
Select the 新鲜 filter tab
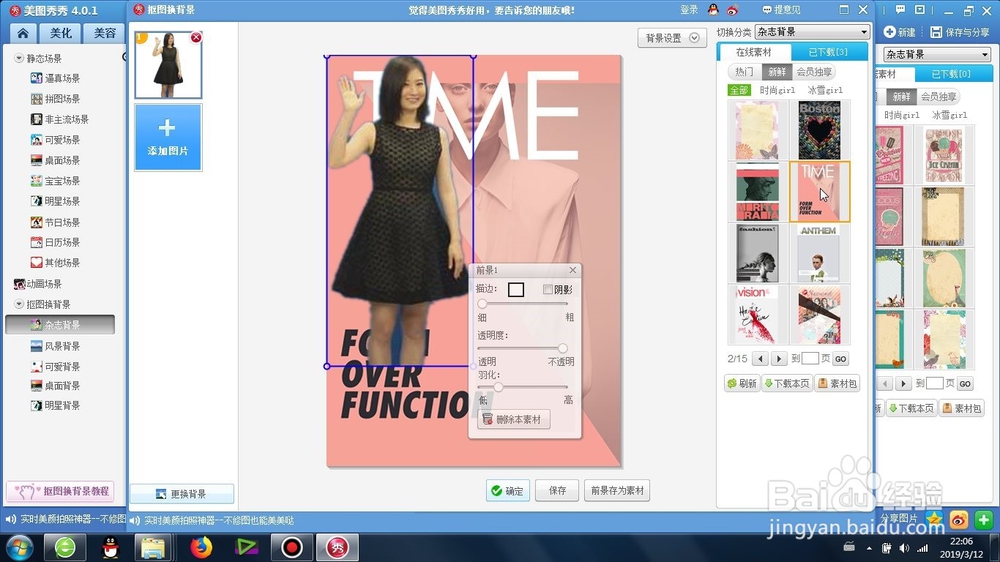[777, 72]
